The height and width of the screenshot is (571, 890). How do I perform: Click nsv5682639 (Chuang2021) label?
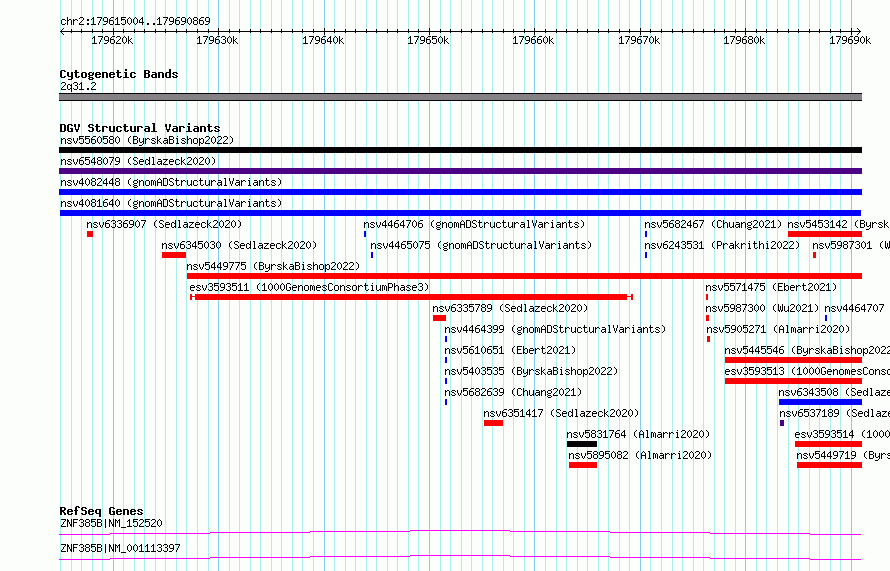(513, 392)
